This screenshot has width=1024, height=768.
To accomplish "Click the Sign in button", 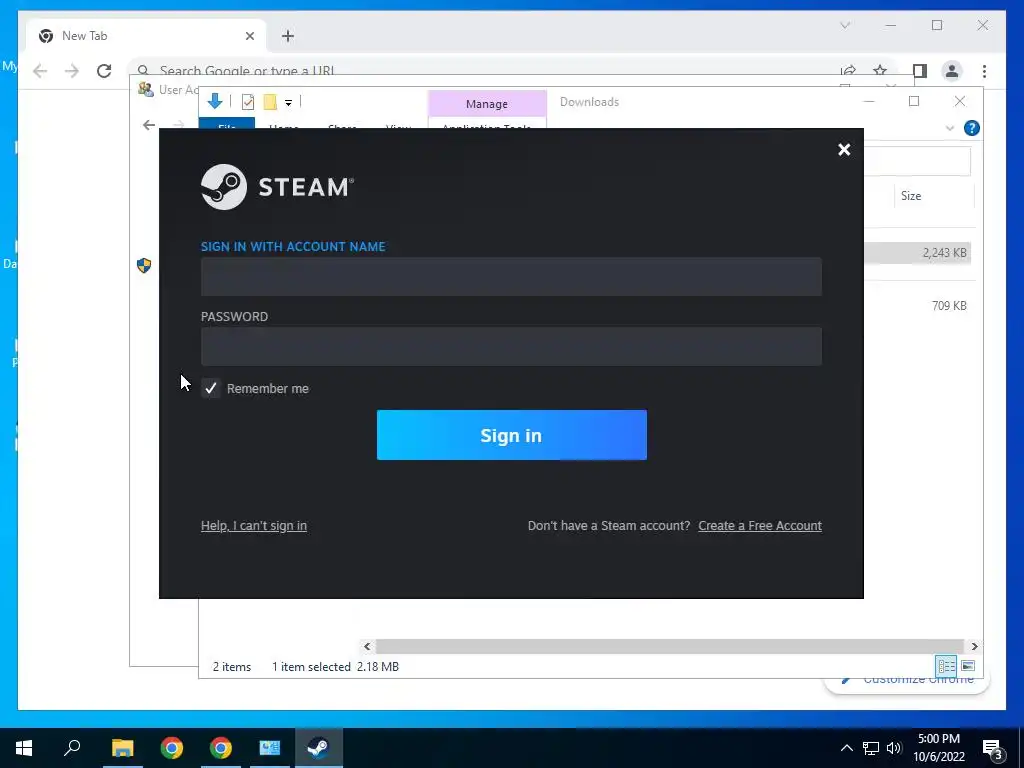I will pos(511,435).
